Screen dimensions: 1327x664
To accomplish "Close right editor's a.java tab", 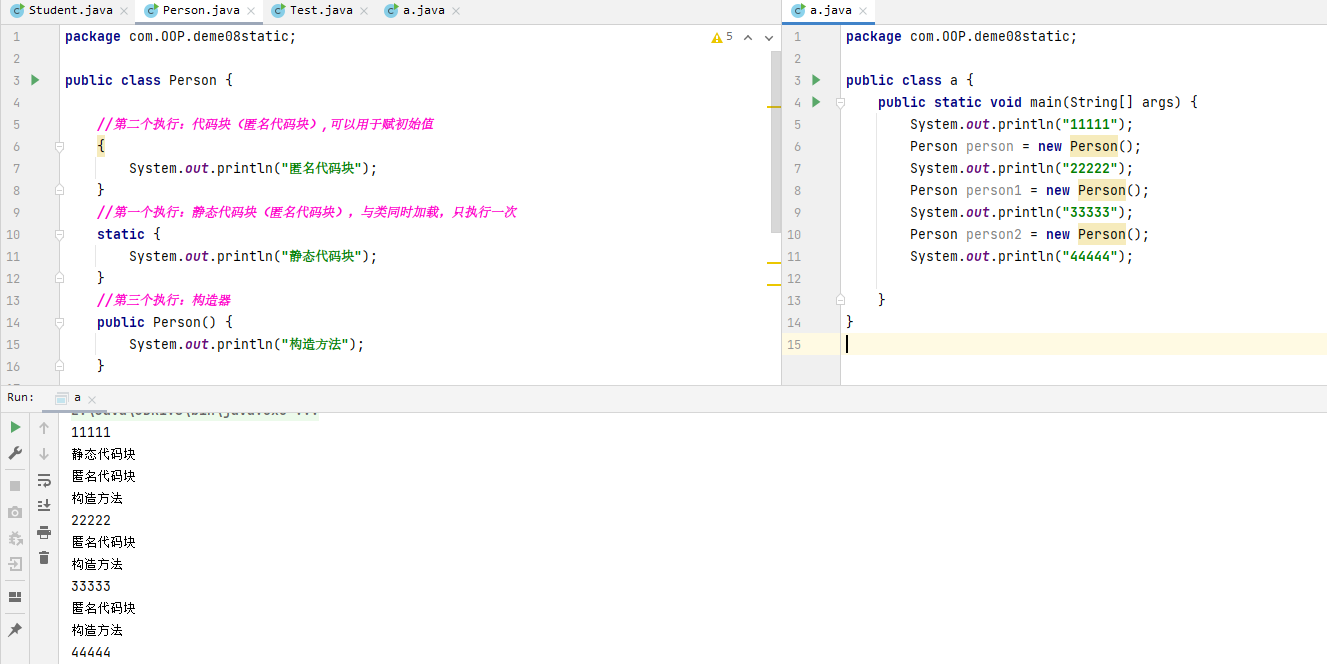I will pyautogui.click(x=863, y=11).
